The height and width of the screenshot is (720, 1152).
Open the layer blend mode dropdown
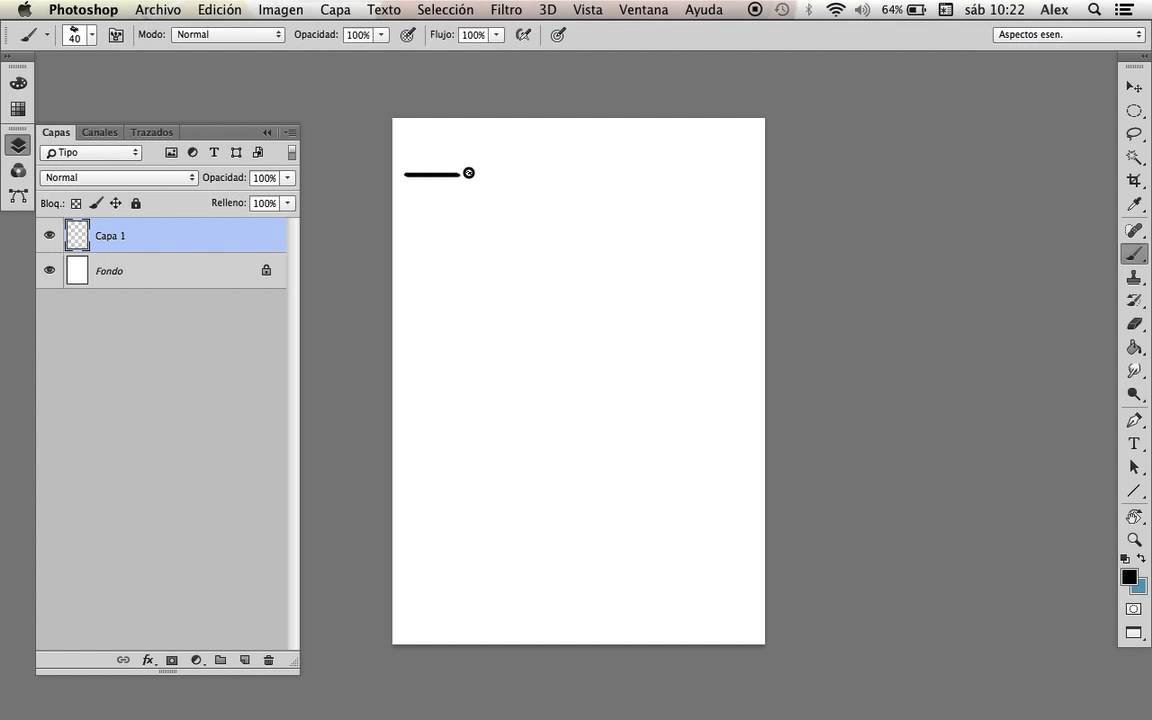pyautogui.click(x=119, y=178)
